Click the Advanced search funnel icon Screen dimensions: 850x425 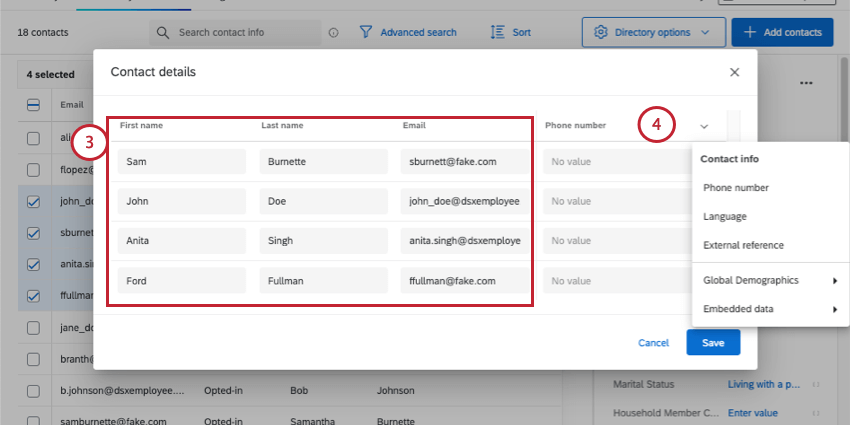click(366, 32)
